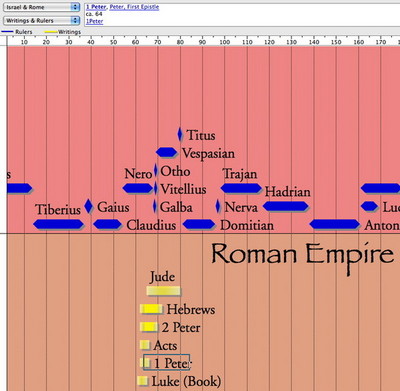Click the Acts writing marker
The width and height of the screenshot is (400, 391).
point(145,345)
